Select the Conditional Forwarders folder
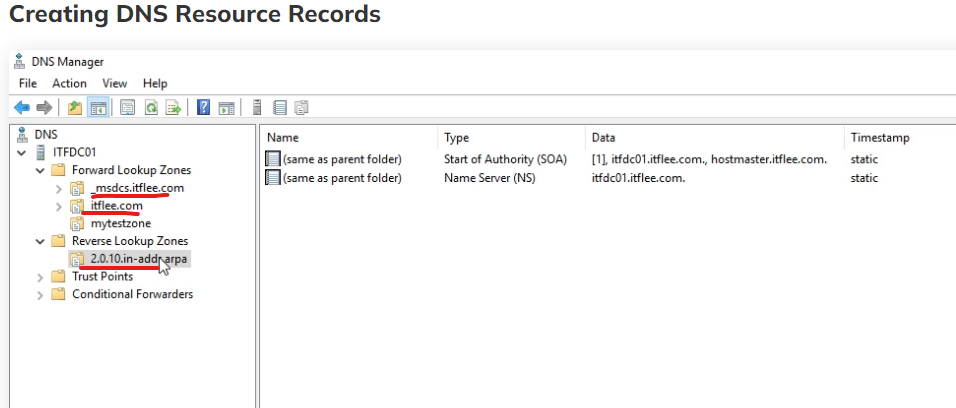Viewport: 956px width, 408px height. click(x=132, y=294)
